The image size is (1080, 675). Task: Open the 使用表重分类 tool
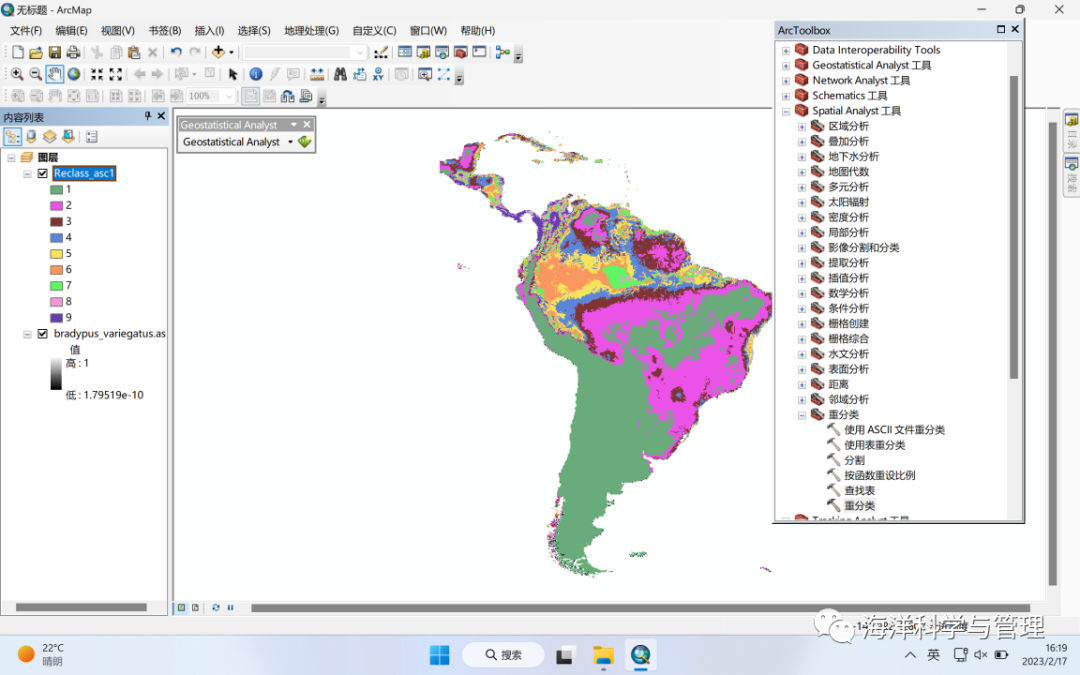point(875,445)
